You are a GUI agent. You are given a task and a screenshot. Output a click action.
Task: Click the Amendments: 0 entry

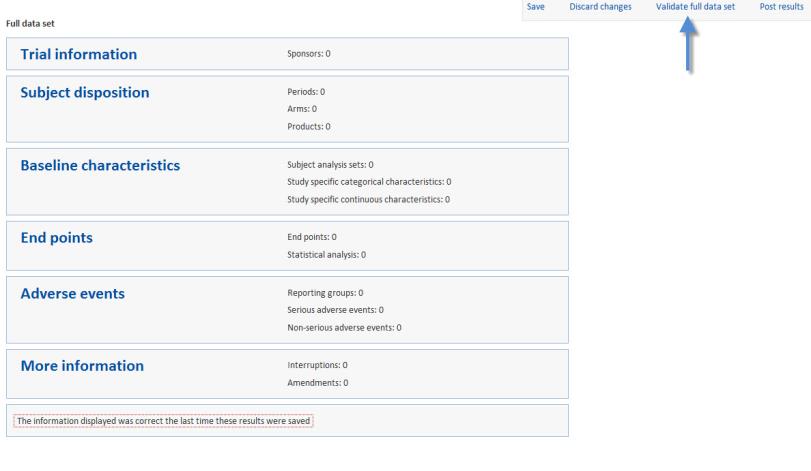click(318, 383)
